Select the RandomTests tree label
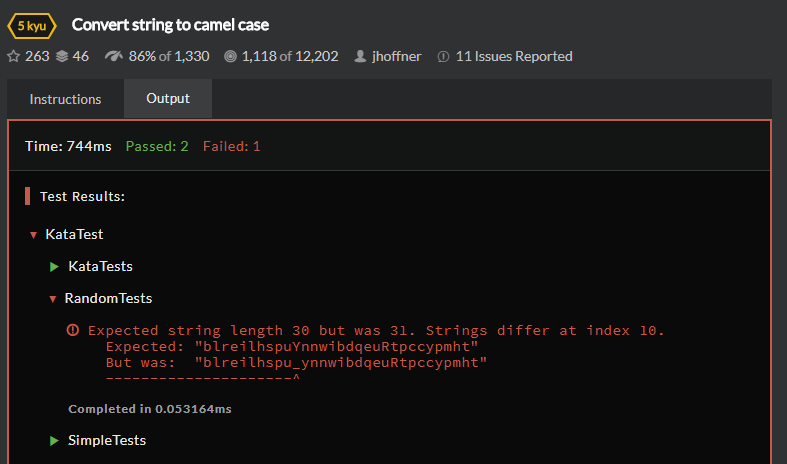Viewport: 787px width, 464px height. point(108,298)
